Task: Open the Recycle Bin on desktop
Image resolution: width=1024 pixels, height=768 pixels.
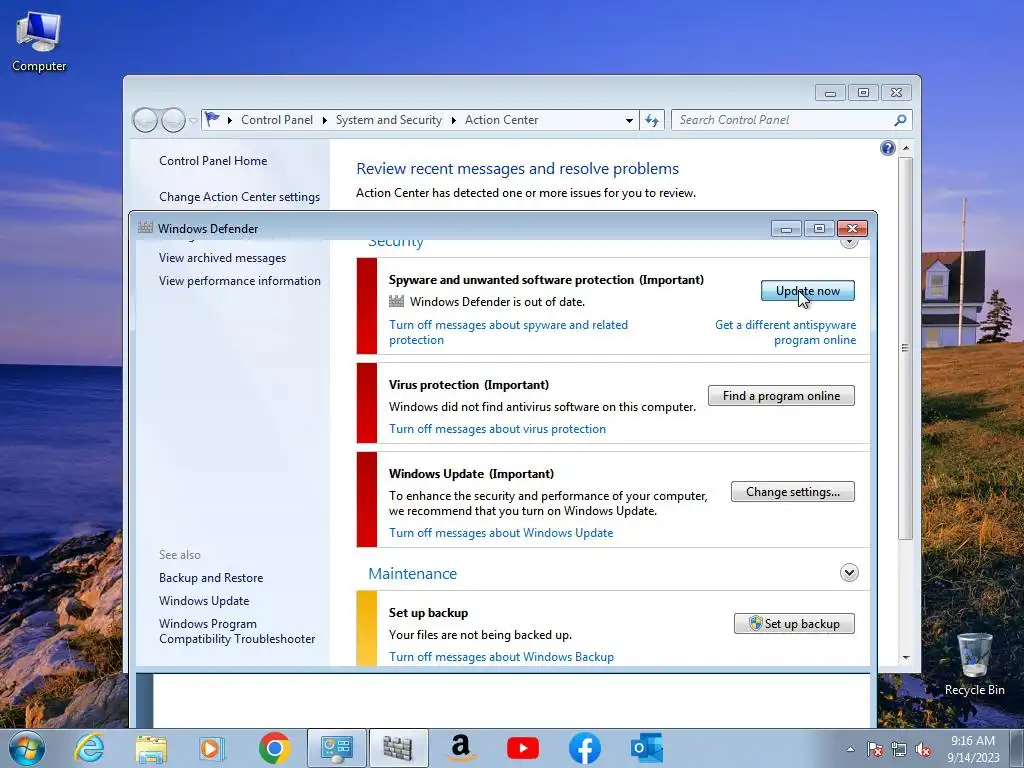Action: [x=974, y=664]
